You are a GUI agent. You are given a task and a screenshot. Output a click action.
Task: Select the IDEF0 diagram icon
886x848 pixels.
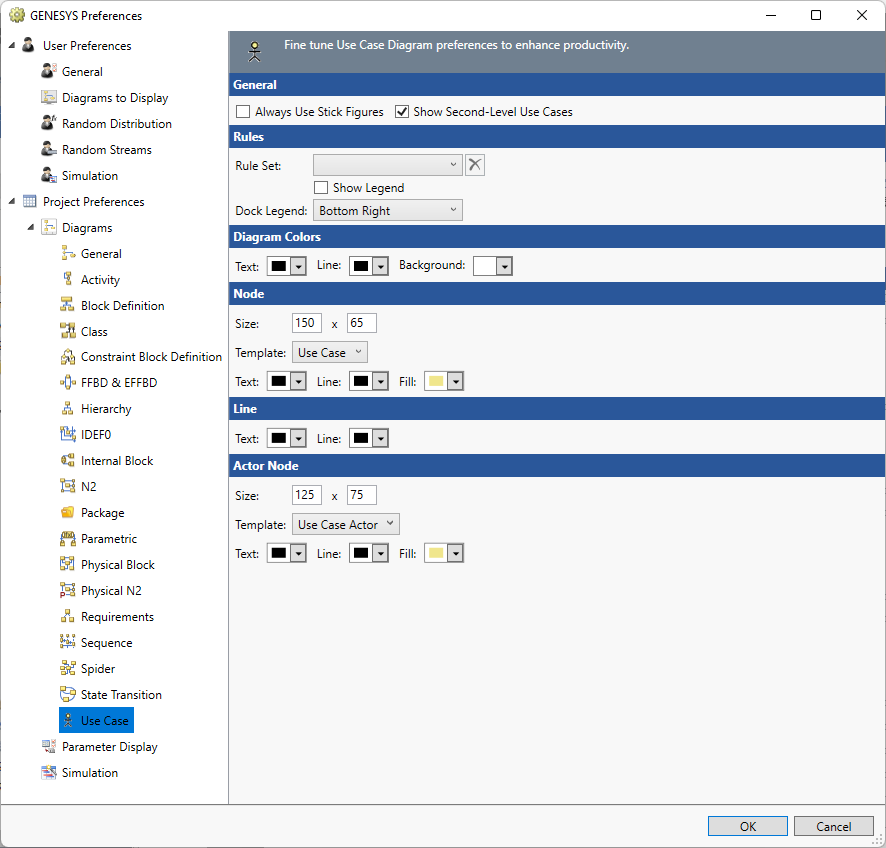tap(68, 434)
